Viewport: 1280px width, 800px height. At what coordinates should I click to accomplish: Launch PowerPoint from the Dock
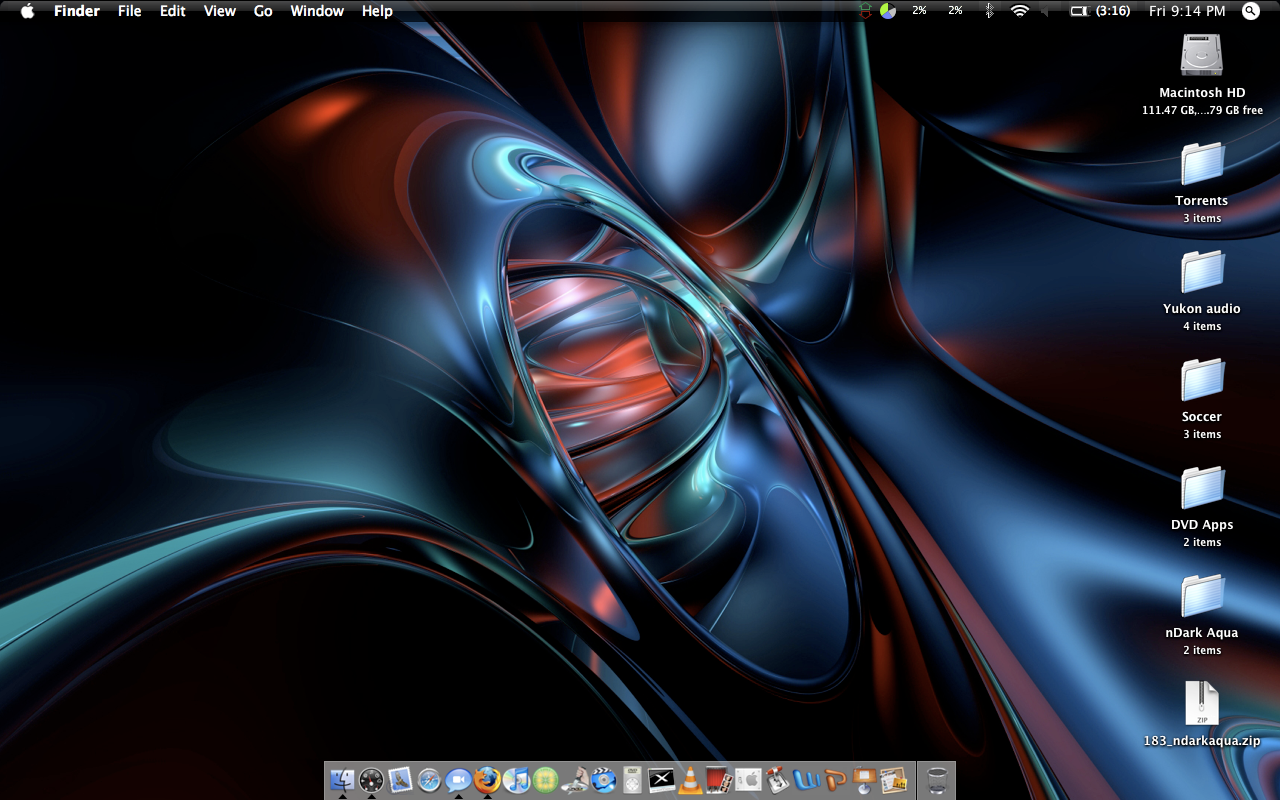(x=835, y=779)
